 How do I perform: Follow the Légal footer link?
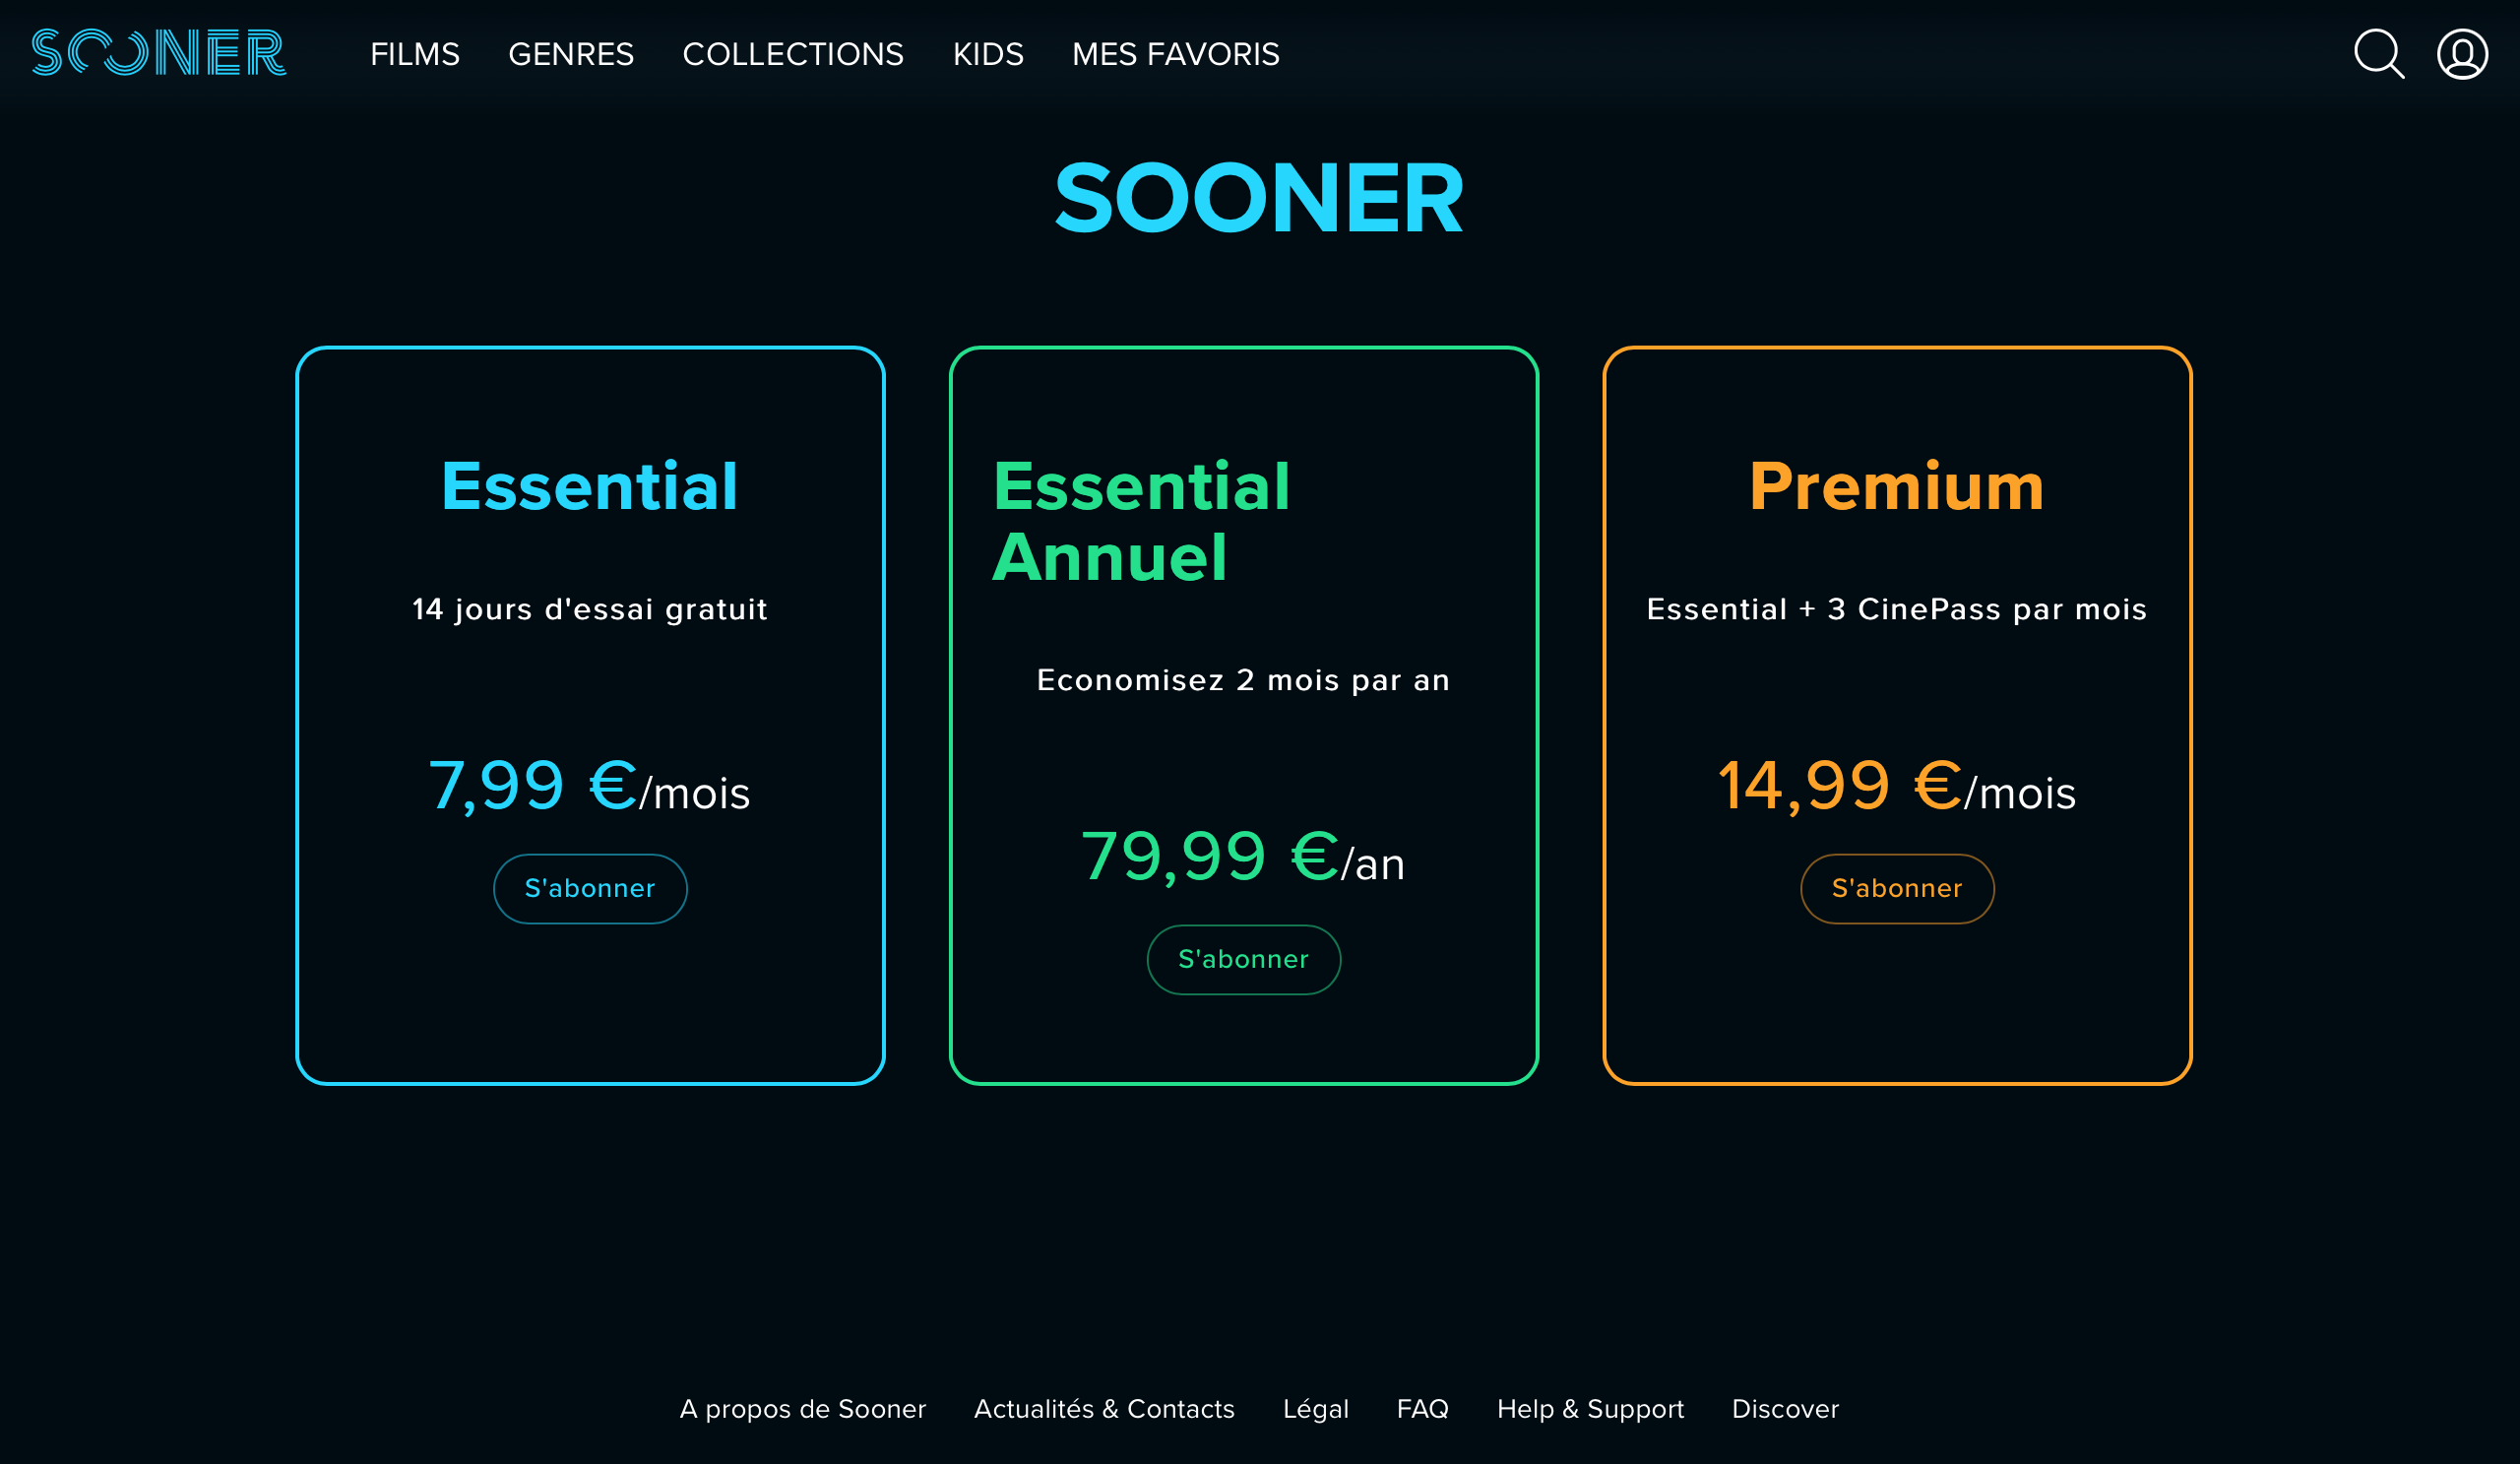(x=1315, y=1408)
